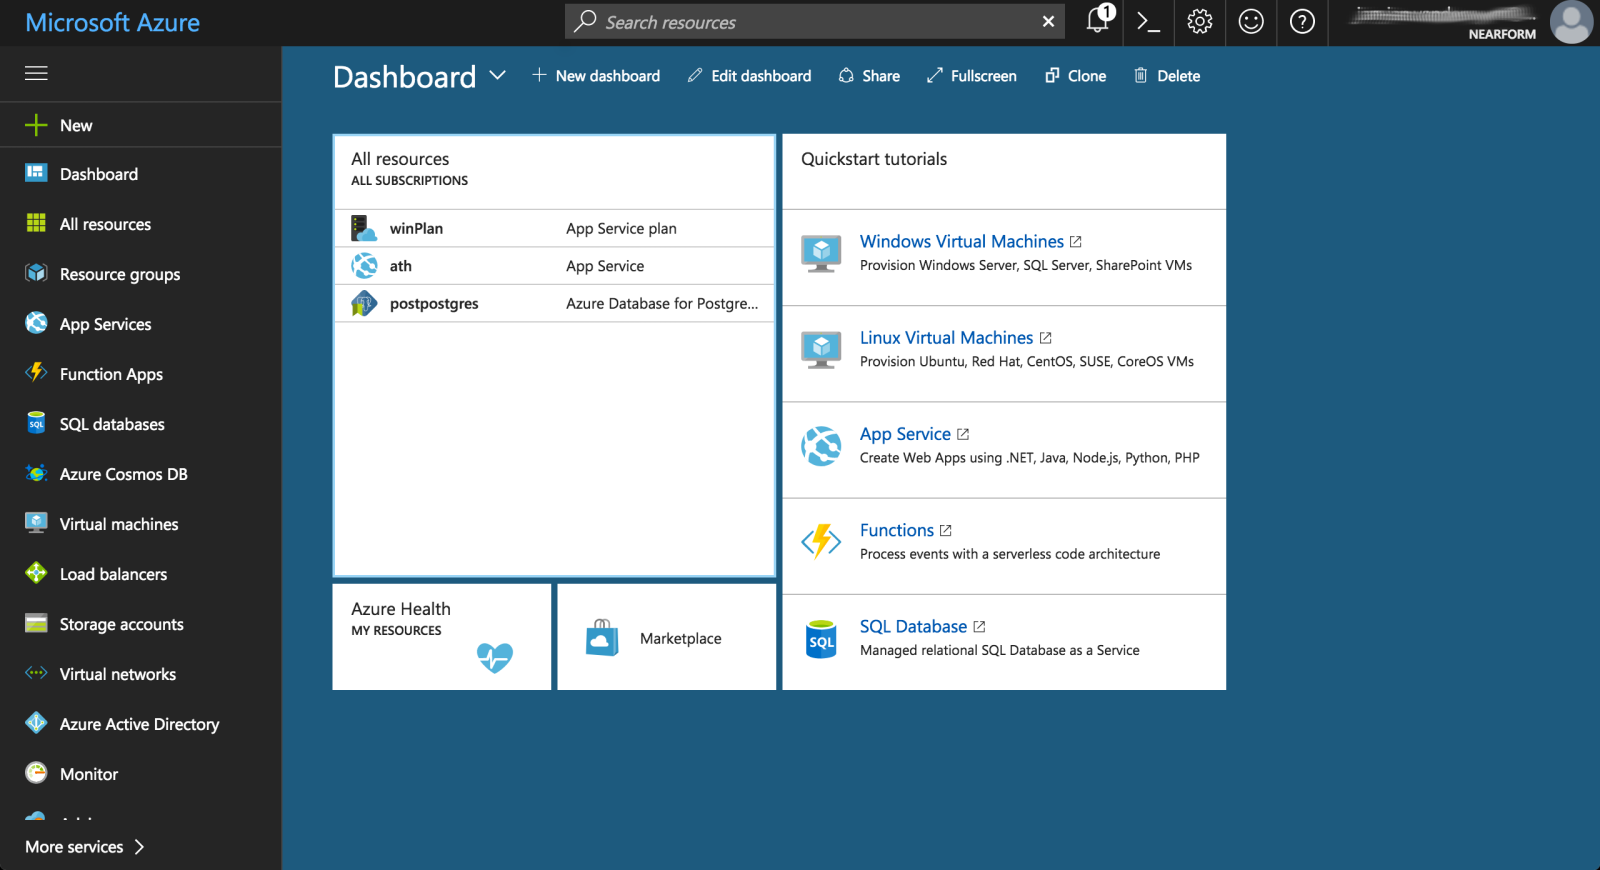
Task: Open Functions tutorial link
Action: click(x=897, y=530)
